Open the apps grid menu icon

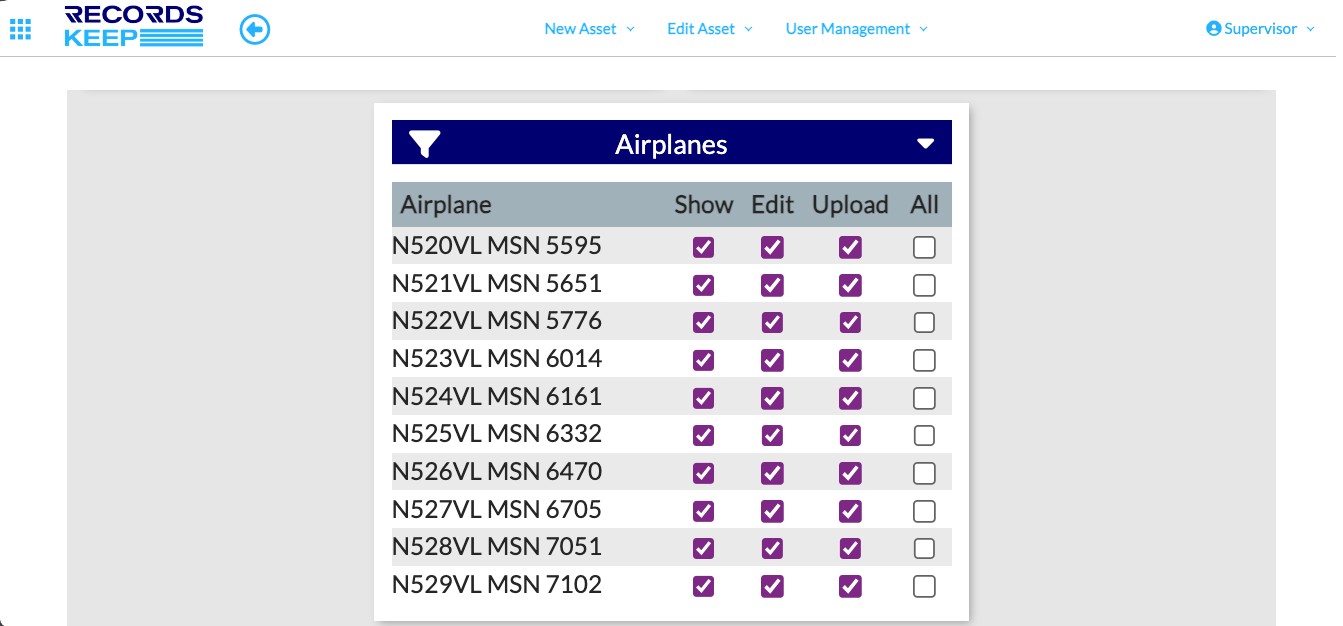pyautogui.click(x=20, y=30)
